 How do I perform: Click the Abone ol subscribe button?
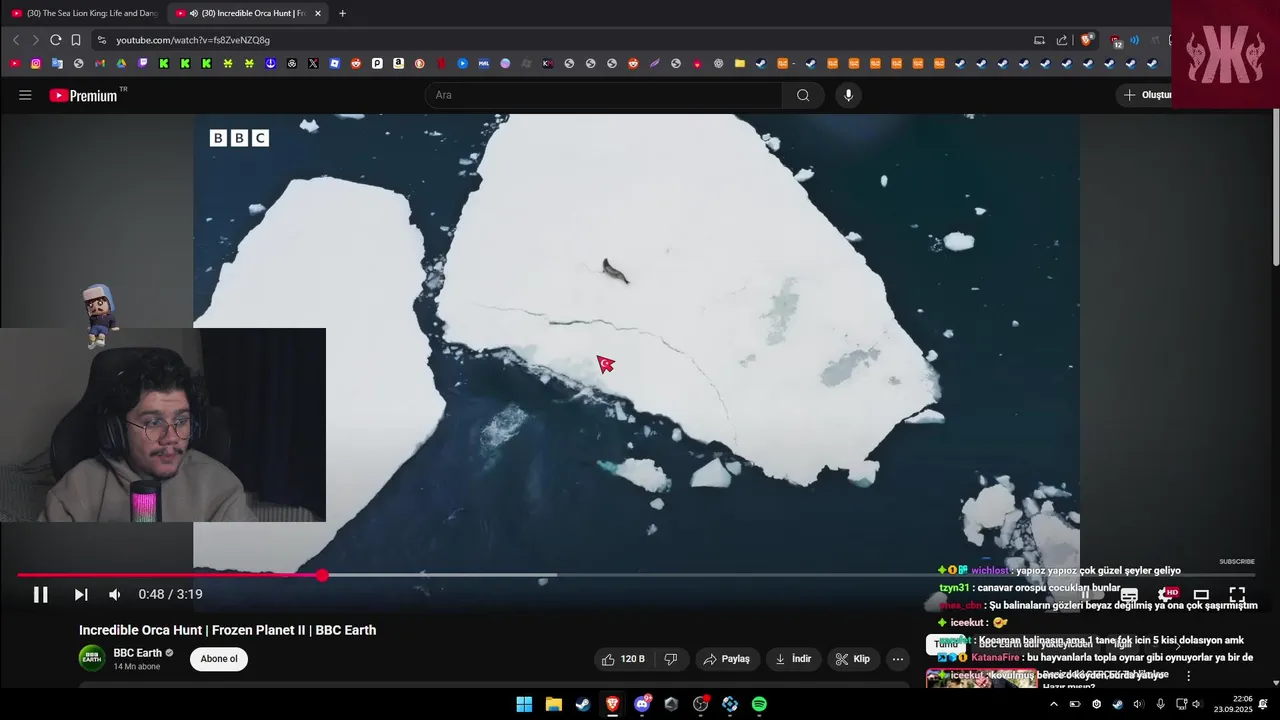click(219, 659)
